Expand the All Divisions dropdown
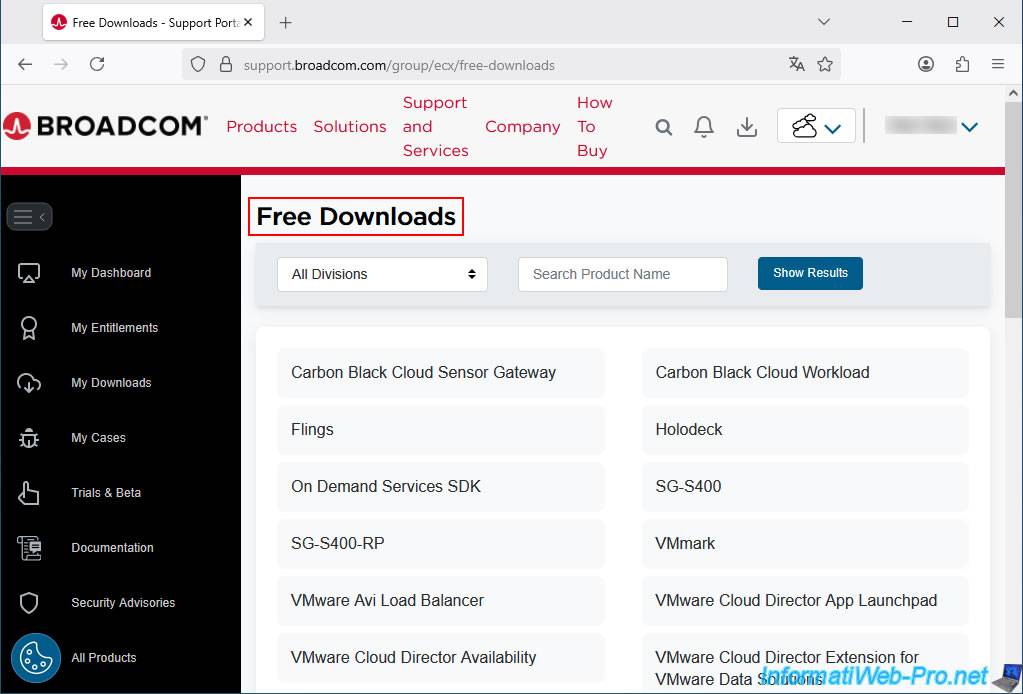 pos(382,274)
